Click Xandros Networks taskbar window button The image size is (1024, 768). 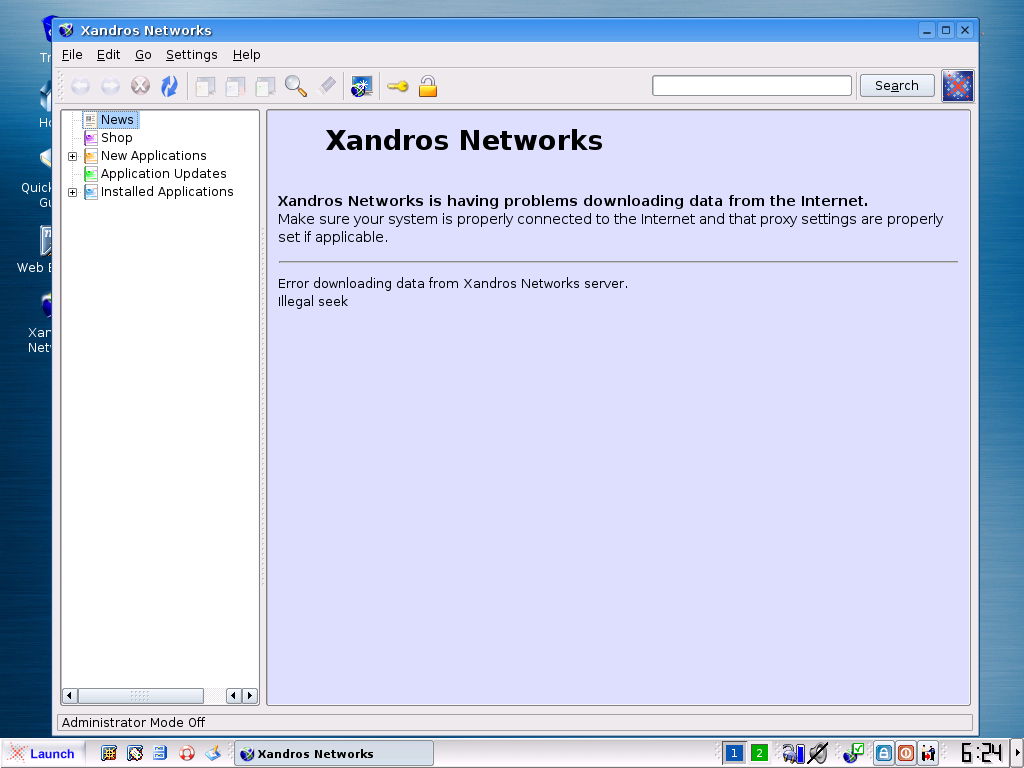(334, 754)
